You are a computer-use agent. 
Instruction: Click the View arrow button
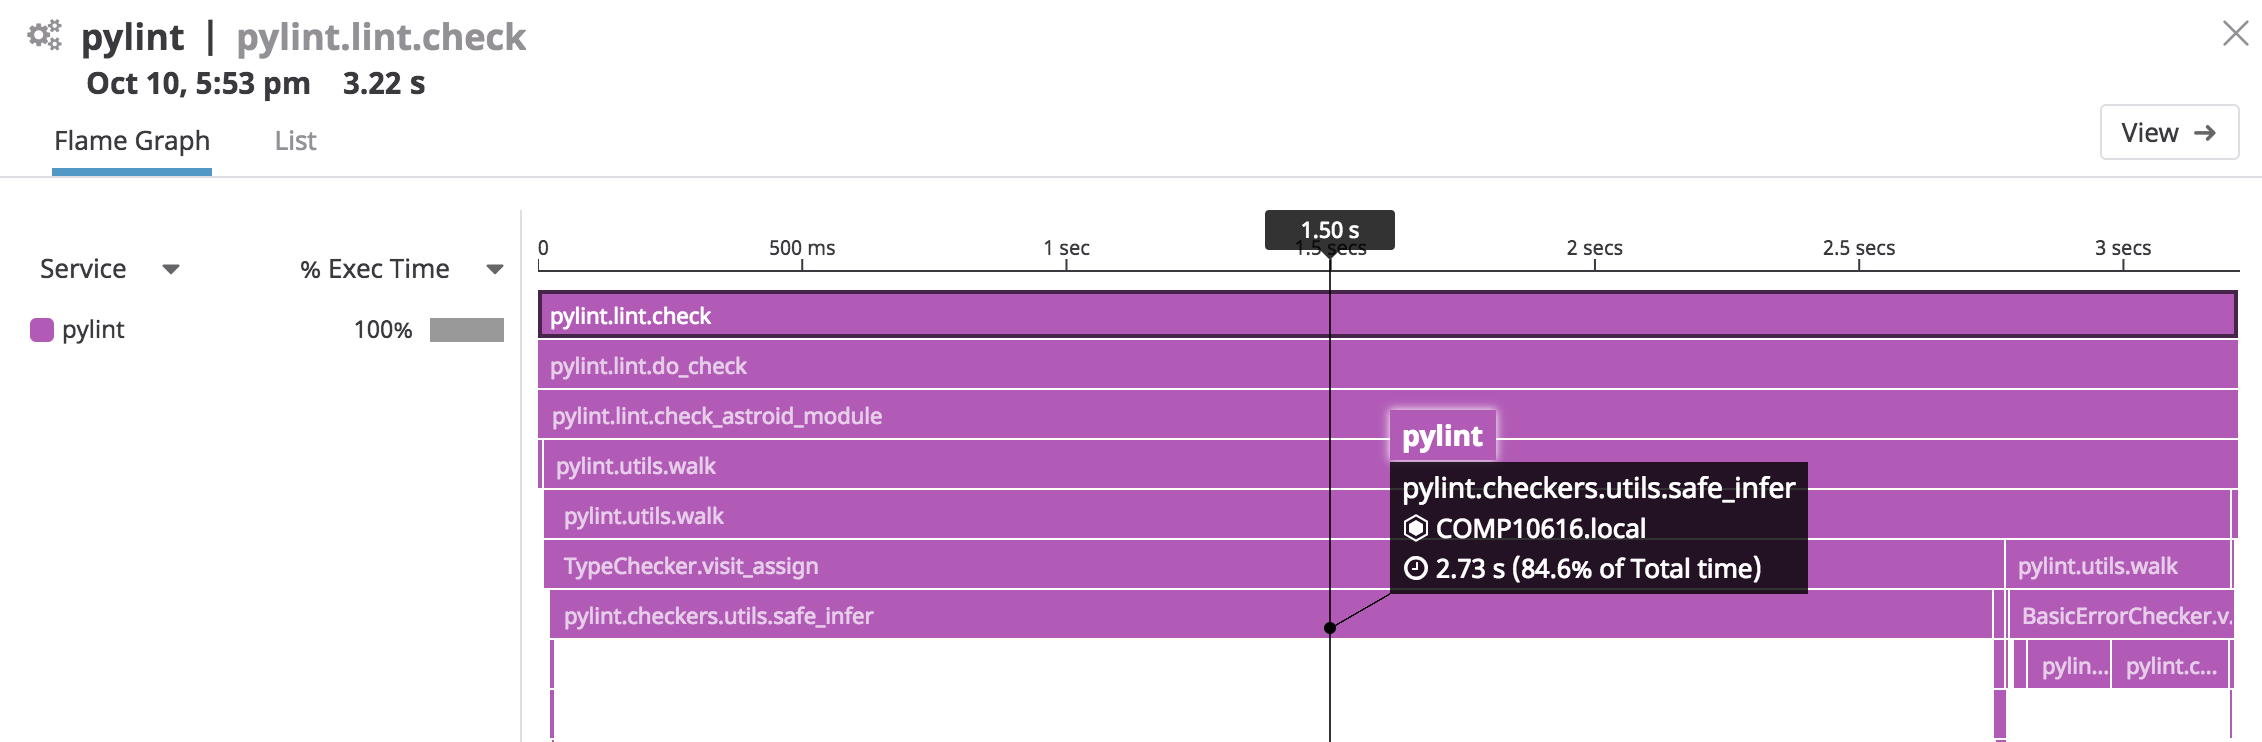(2169, 132)
